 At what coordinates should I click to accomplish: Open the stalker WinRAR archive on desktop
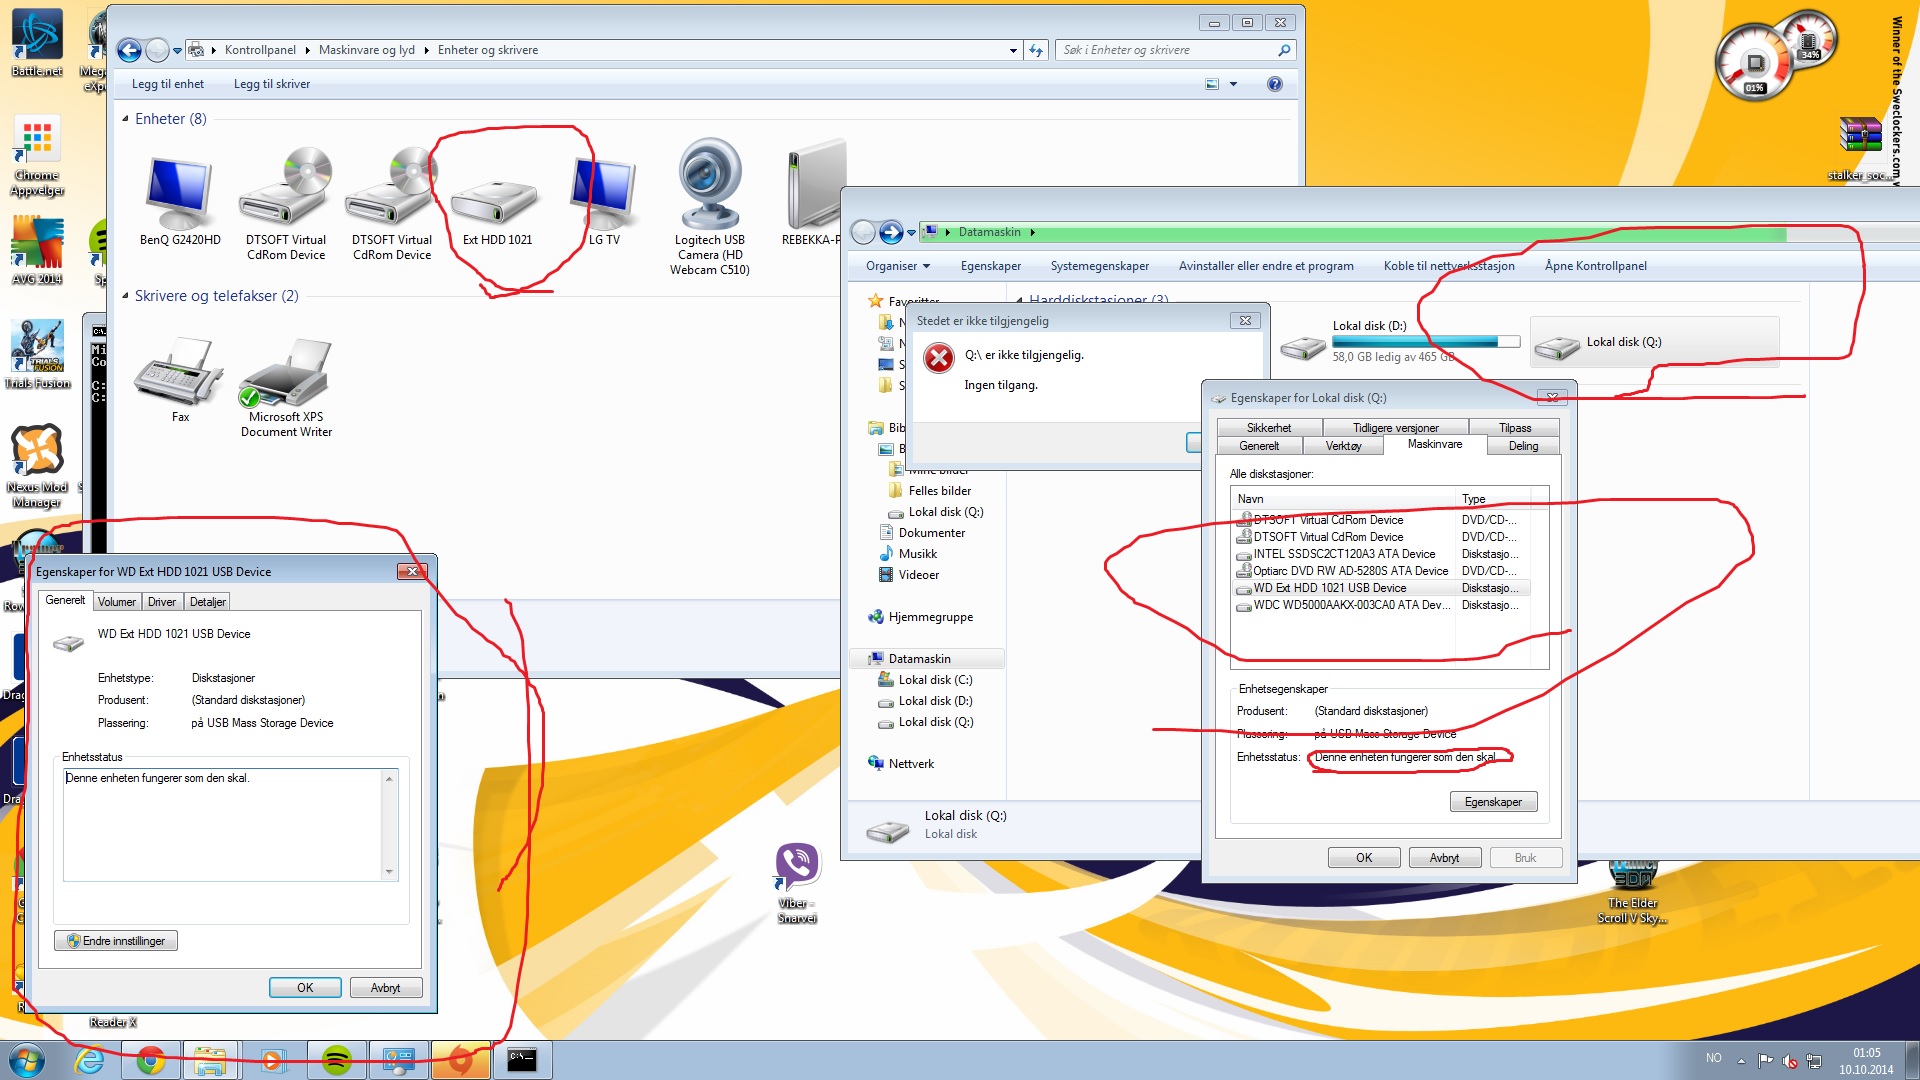click(1860, 148)
